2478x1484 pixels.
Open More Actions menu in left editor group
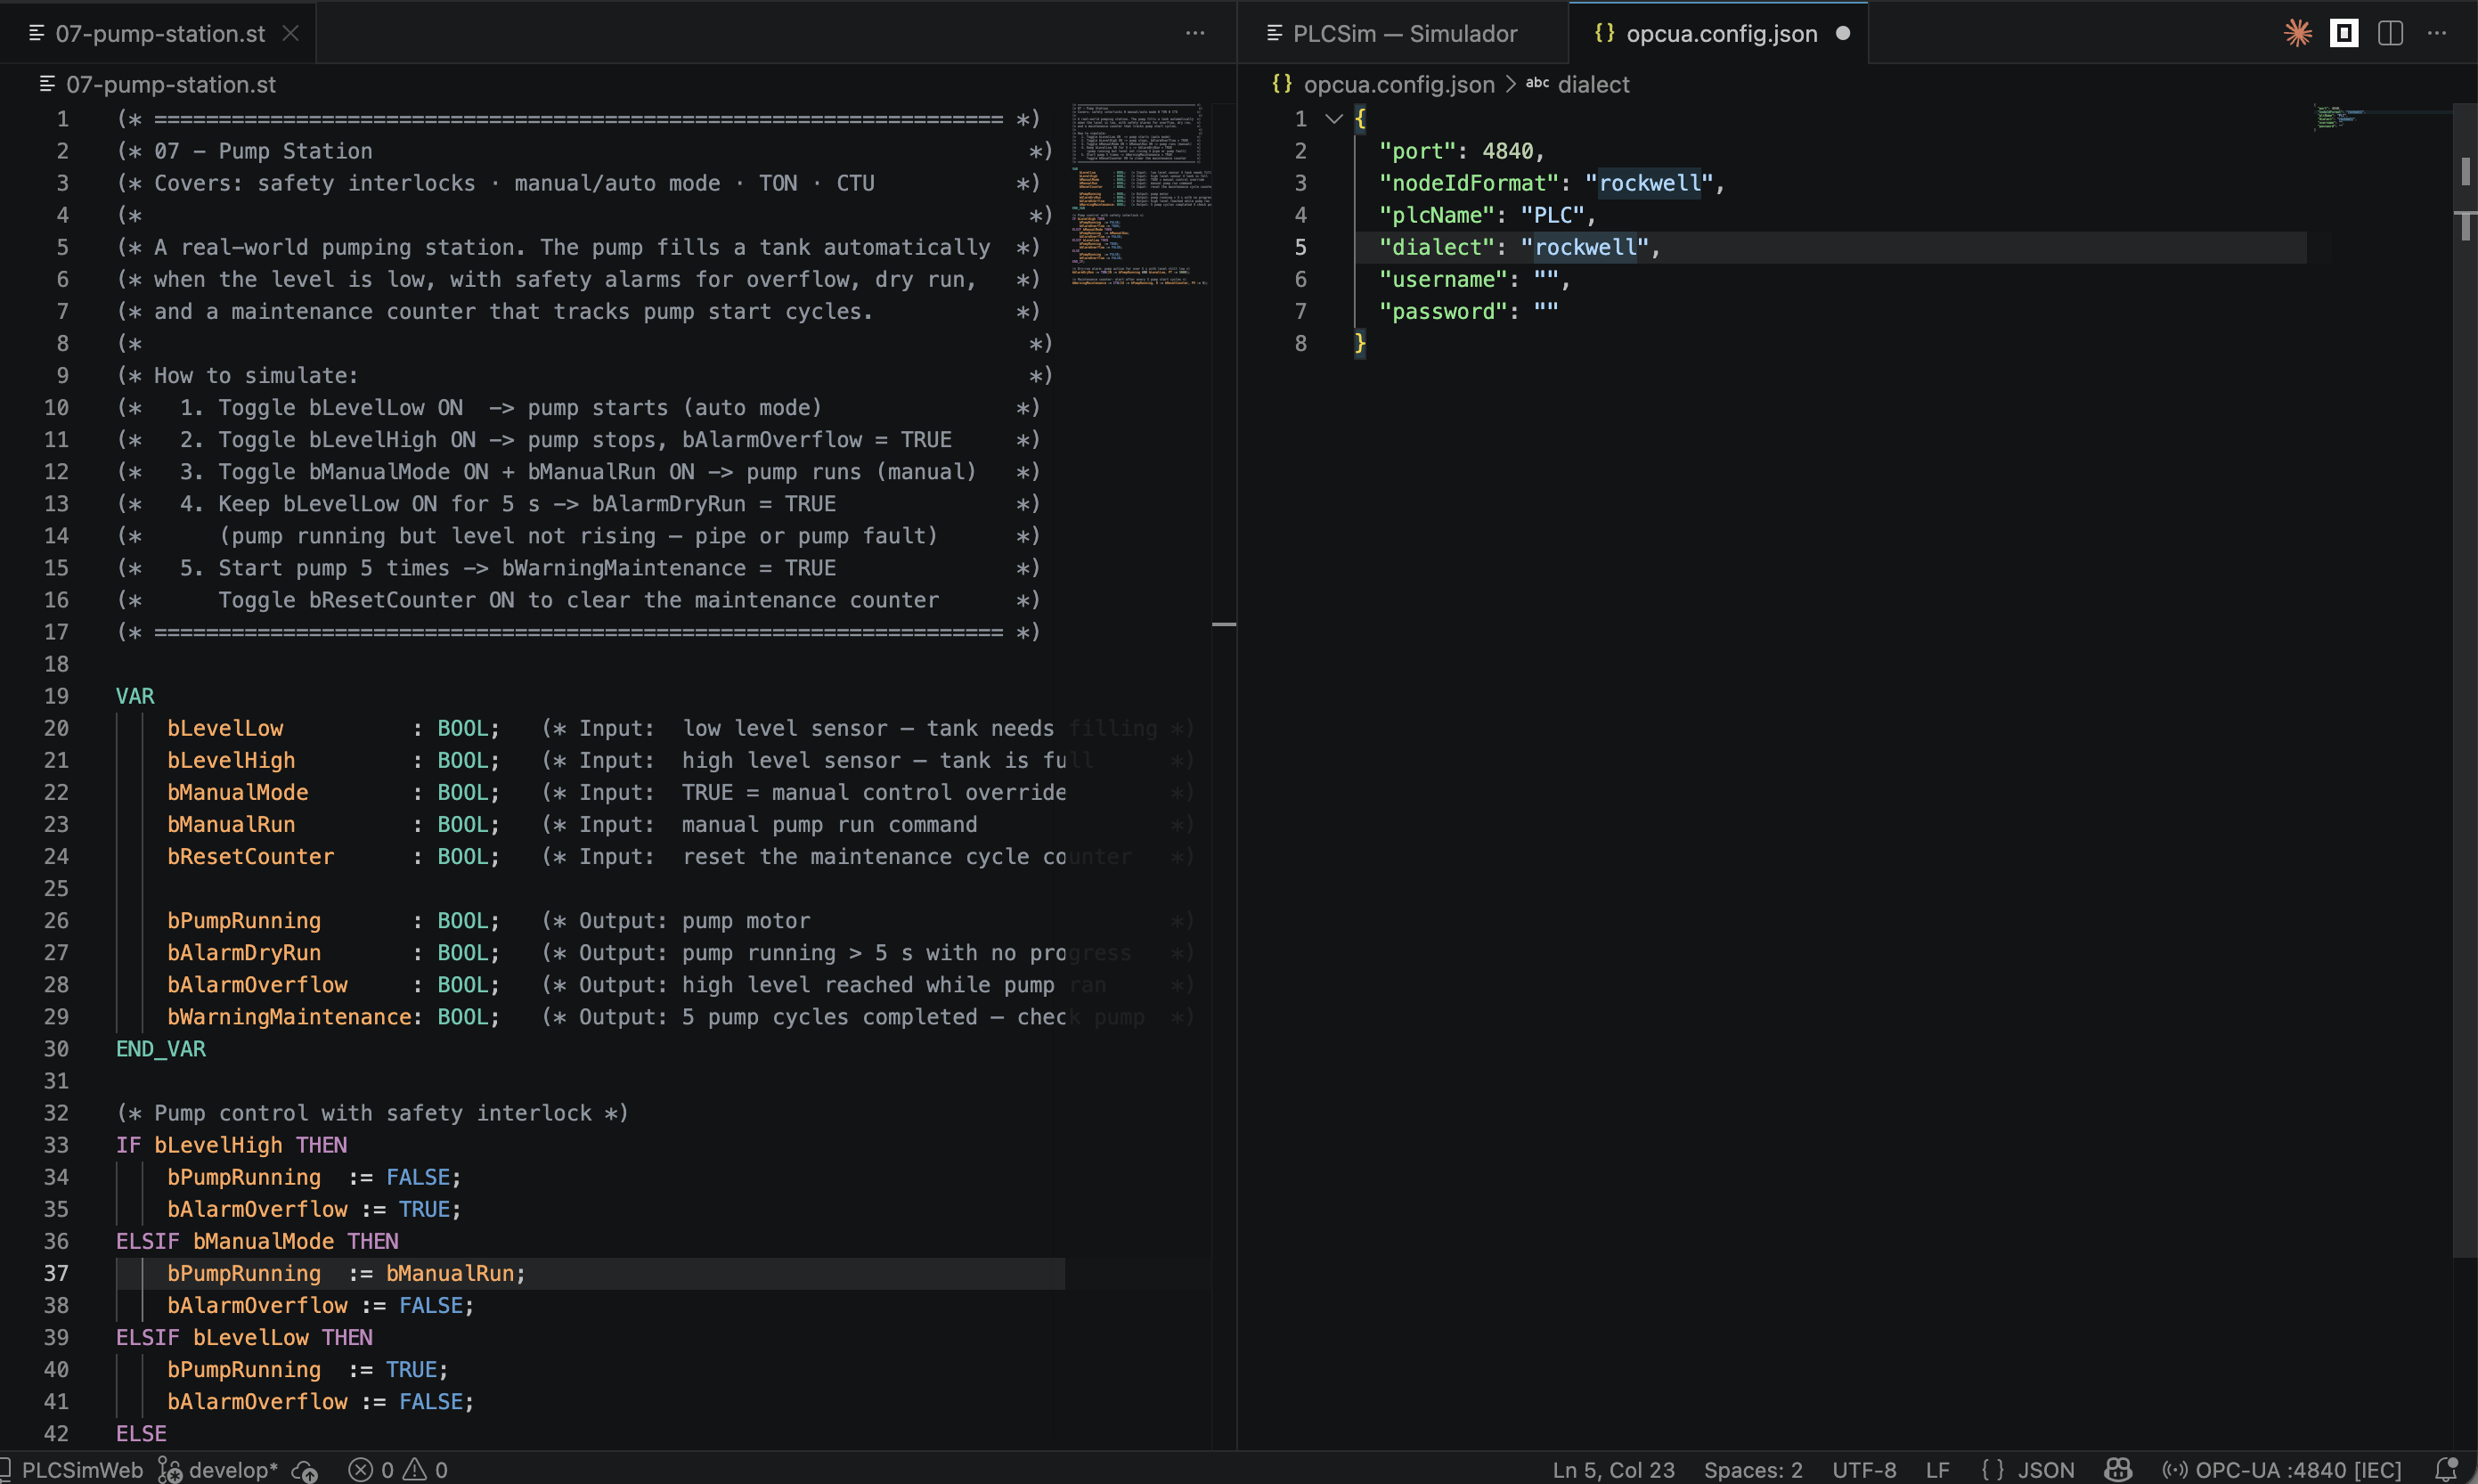click(1195, 33)
